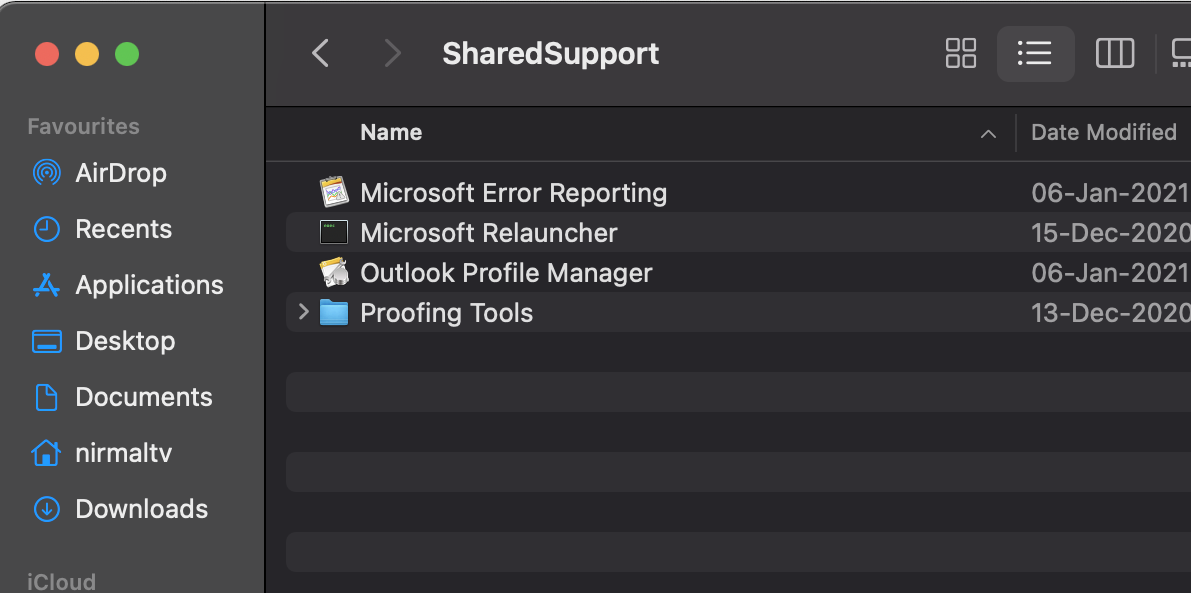Viewport: 1191px width, 593px height.
Task: Switch to column view
Action: click(1114, 53)
